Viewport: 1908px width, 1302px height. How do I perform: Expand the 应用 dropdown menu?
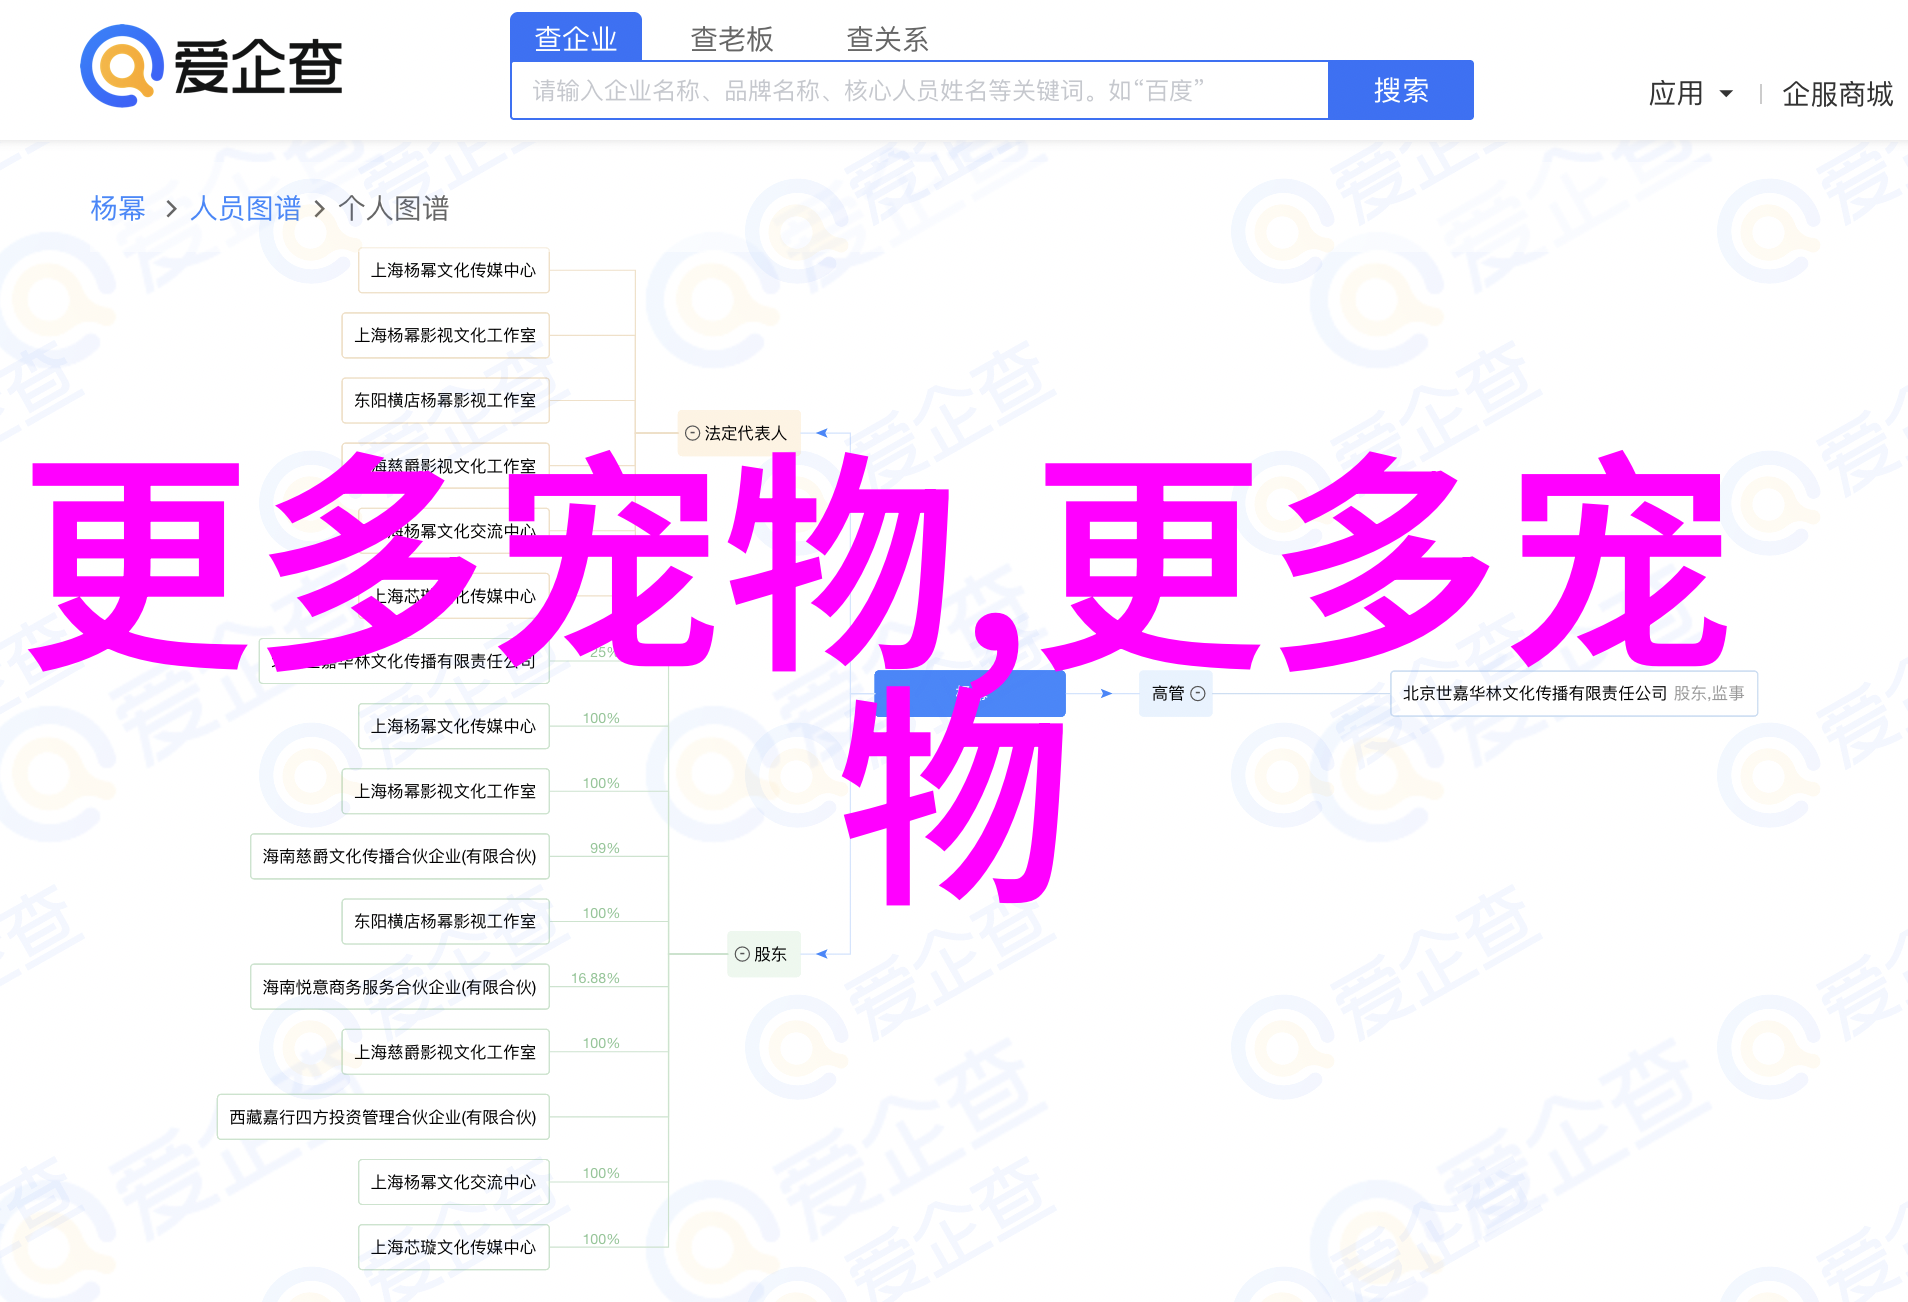coord(1690,94)
